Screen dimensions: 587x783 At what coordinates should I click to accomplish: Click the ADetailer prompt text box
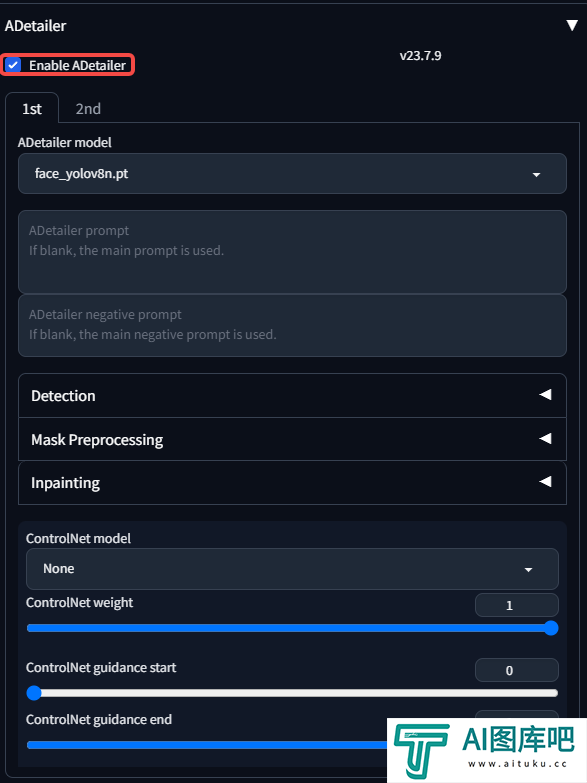click(x=292, y=252)
